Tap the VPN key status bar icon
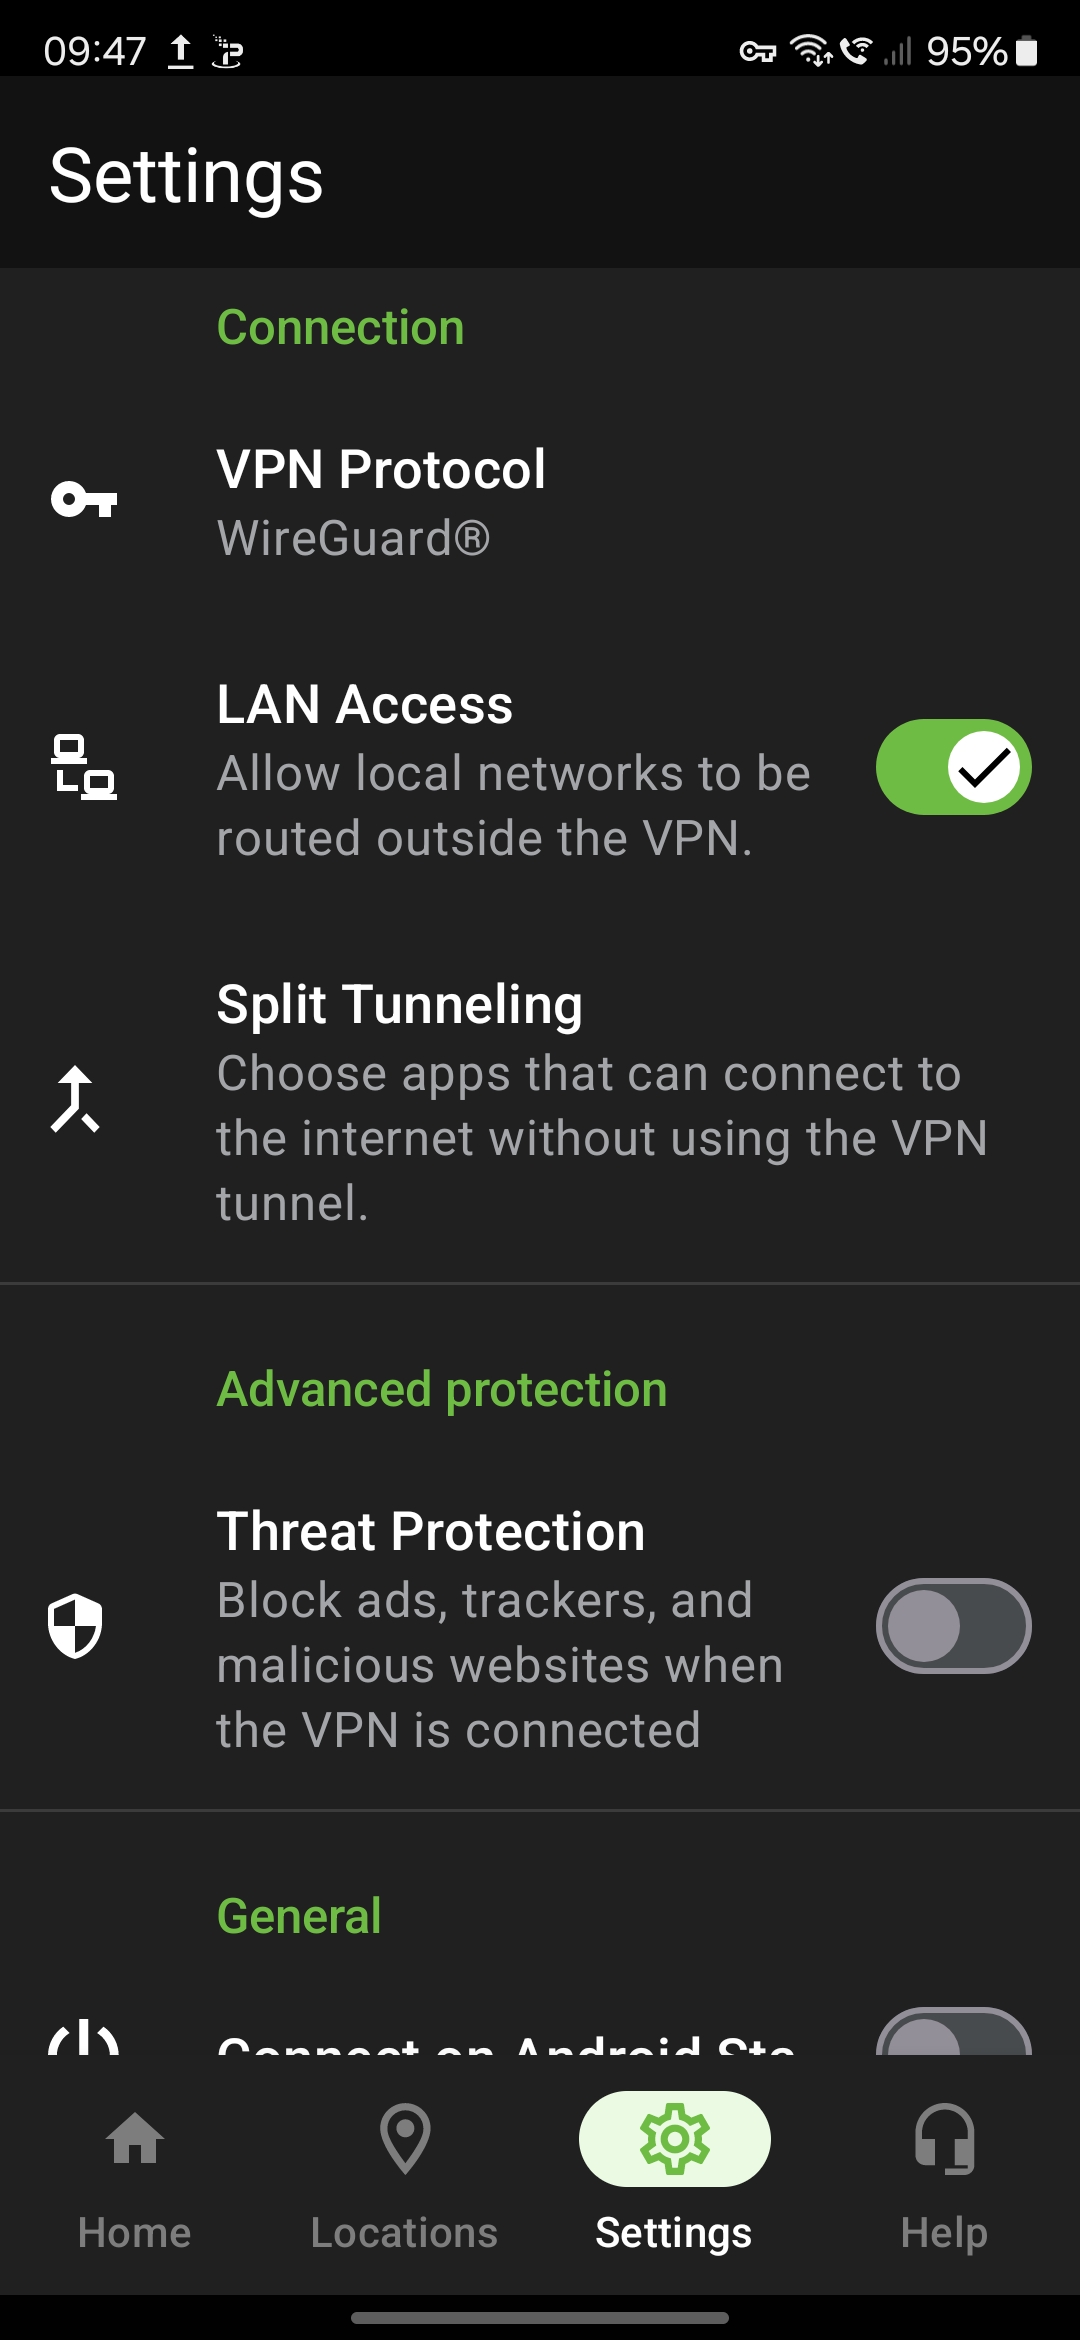1080x2340 pixels. [x=757, y=52]
